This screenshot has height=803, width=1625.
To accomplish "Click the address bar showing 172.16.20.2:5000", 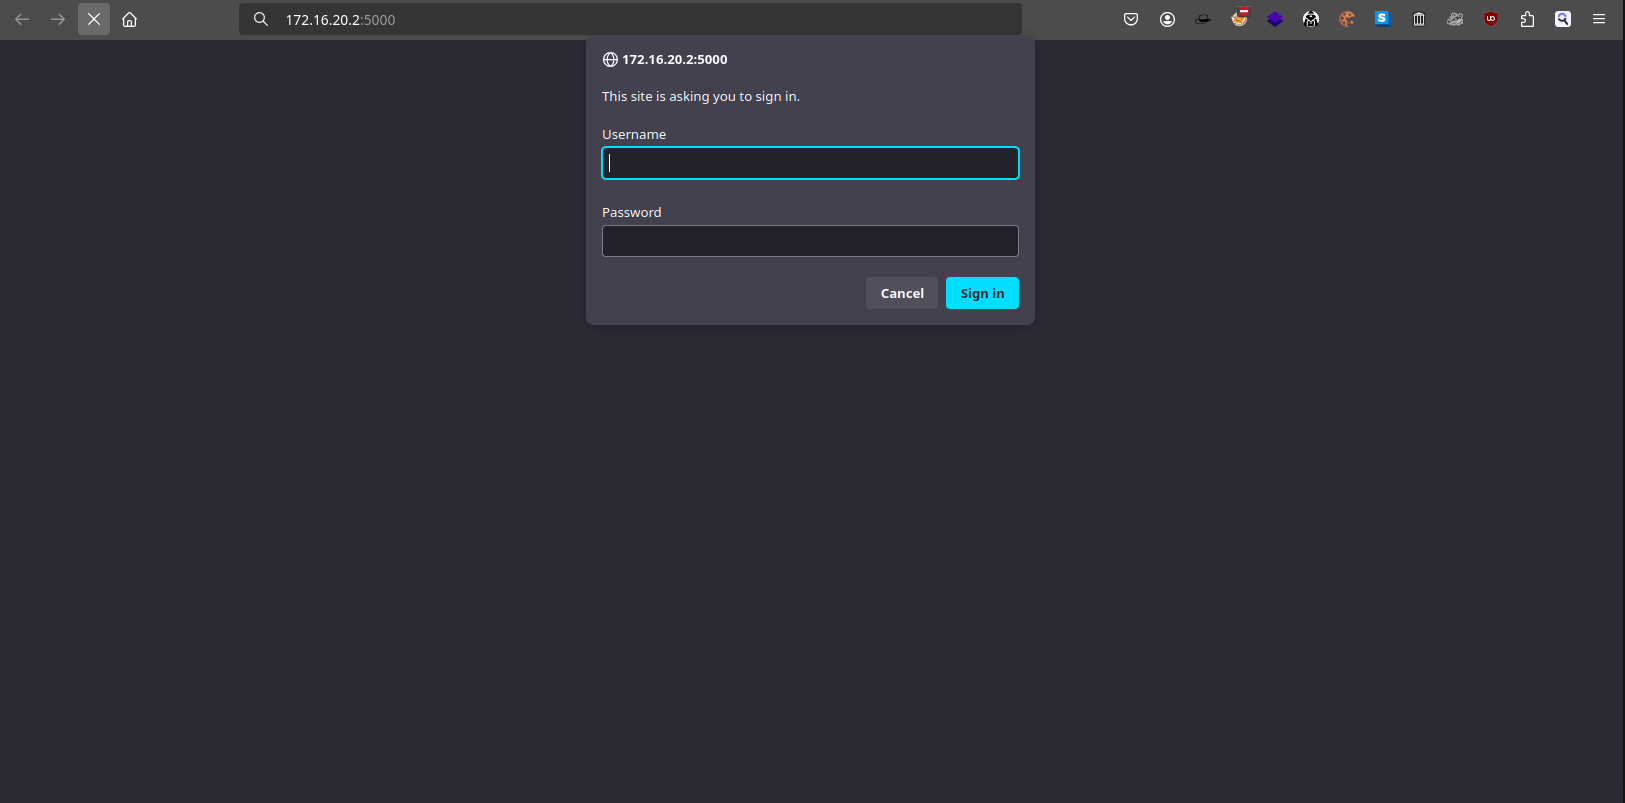I will point(640,19).
